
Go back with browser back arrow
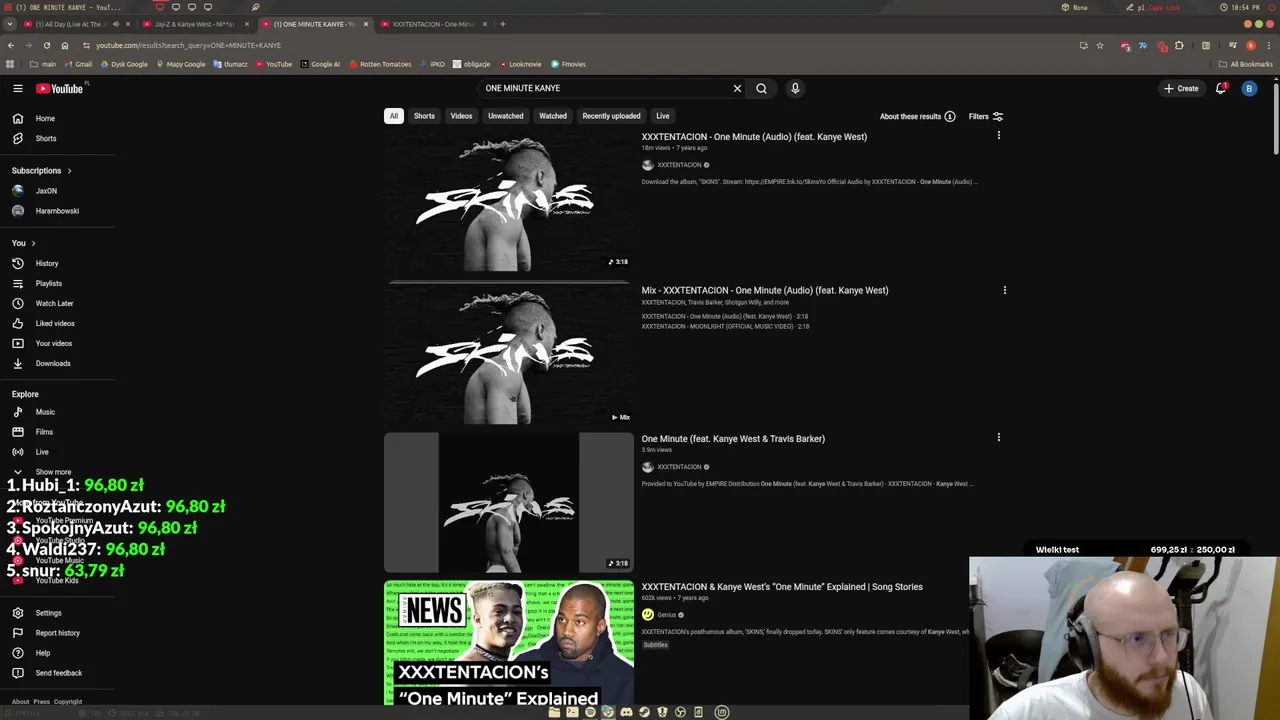pos(11,45)
